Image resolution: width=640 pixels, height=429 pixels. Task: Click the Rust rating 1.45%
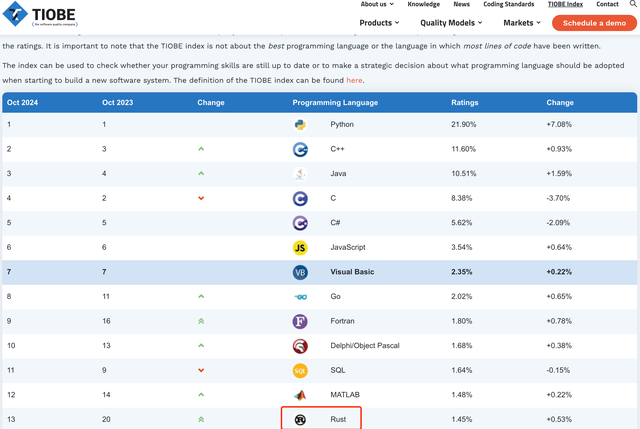[462, 419]
